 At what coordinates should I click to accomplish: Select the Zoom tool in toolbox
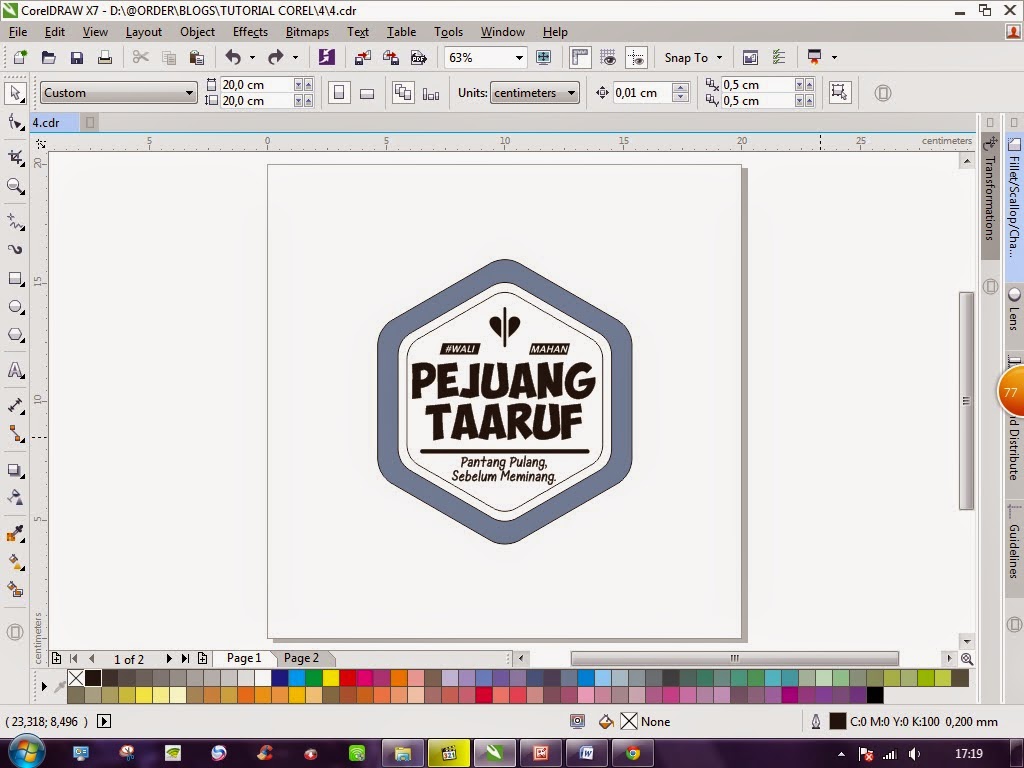15,187
